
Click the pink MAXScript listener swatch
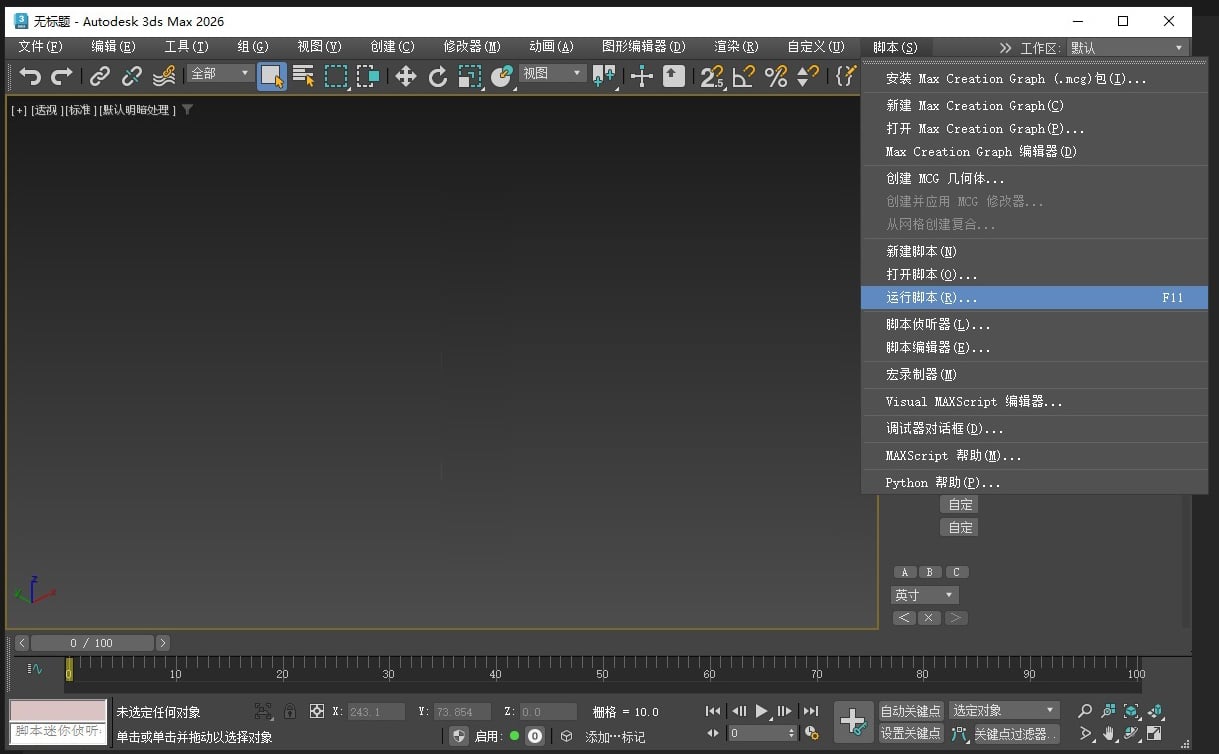[58, 711]
